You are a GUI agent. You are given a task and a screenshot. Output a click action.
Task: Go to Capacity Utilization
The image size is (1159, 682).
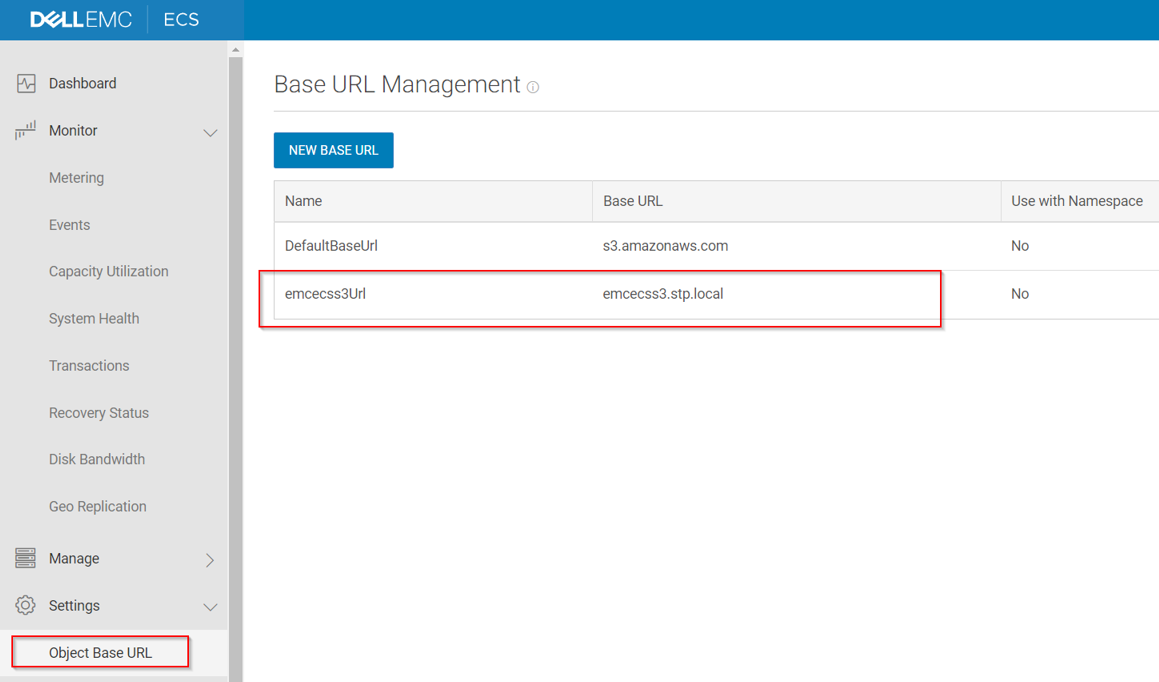point(108,272)
